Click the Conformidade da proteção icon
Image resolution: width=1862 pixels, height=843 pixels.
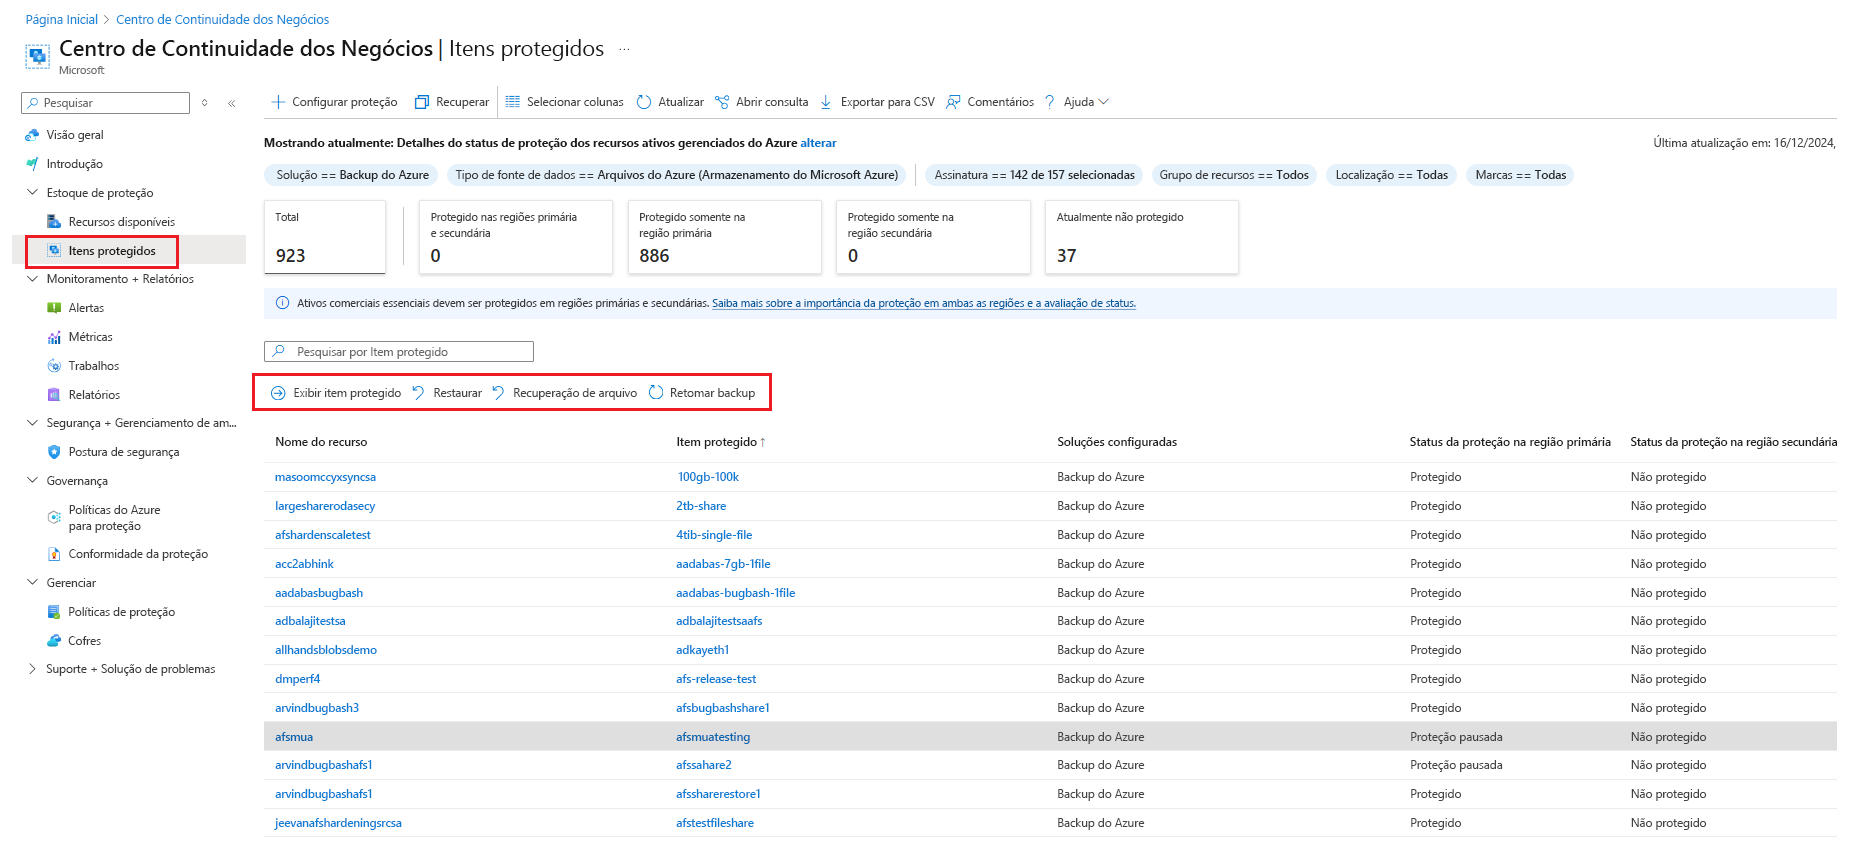pos(54,554)
